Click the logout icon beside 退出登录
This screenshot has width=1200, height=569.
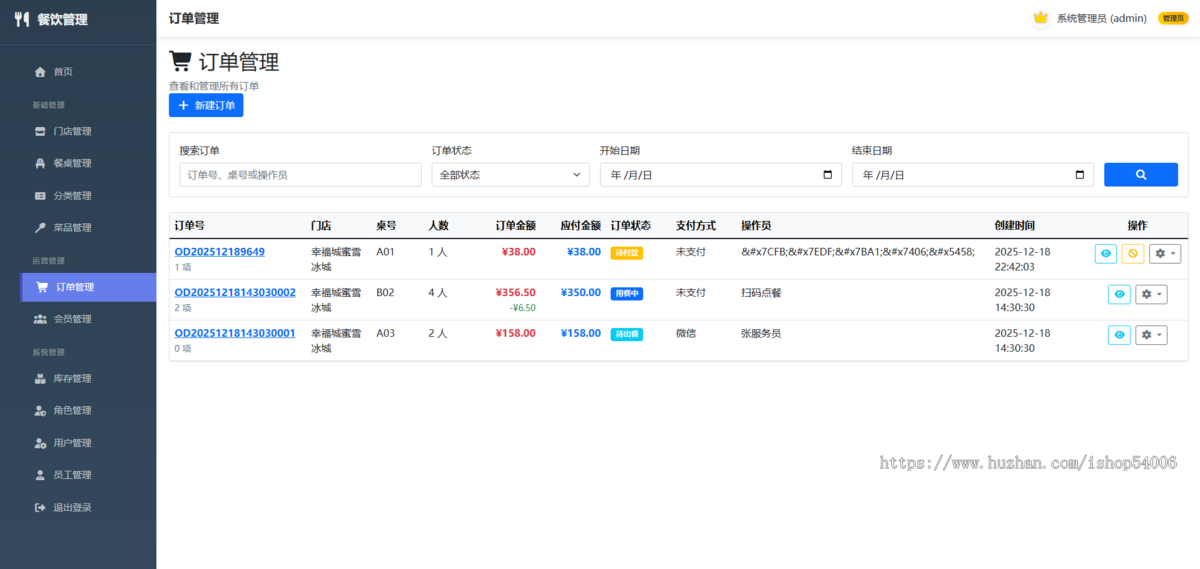click(40, 507)
